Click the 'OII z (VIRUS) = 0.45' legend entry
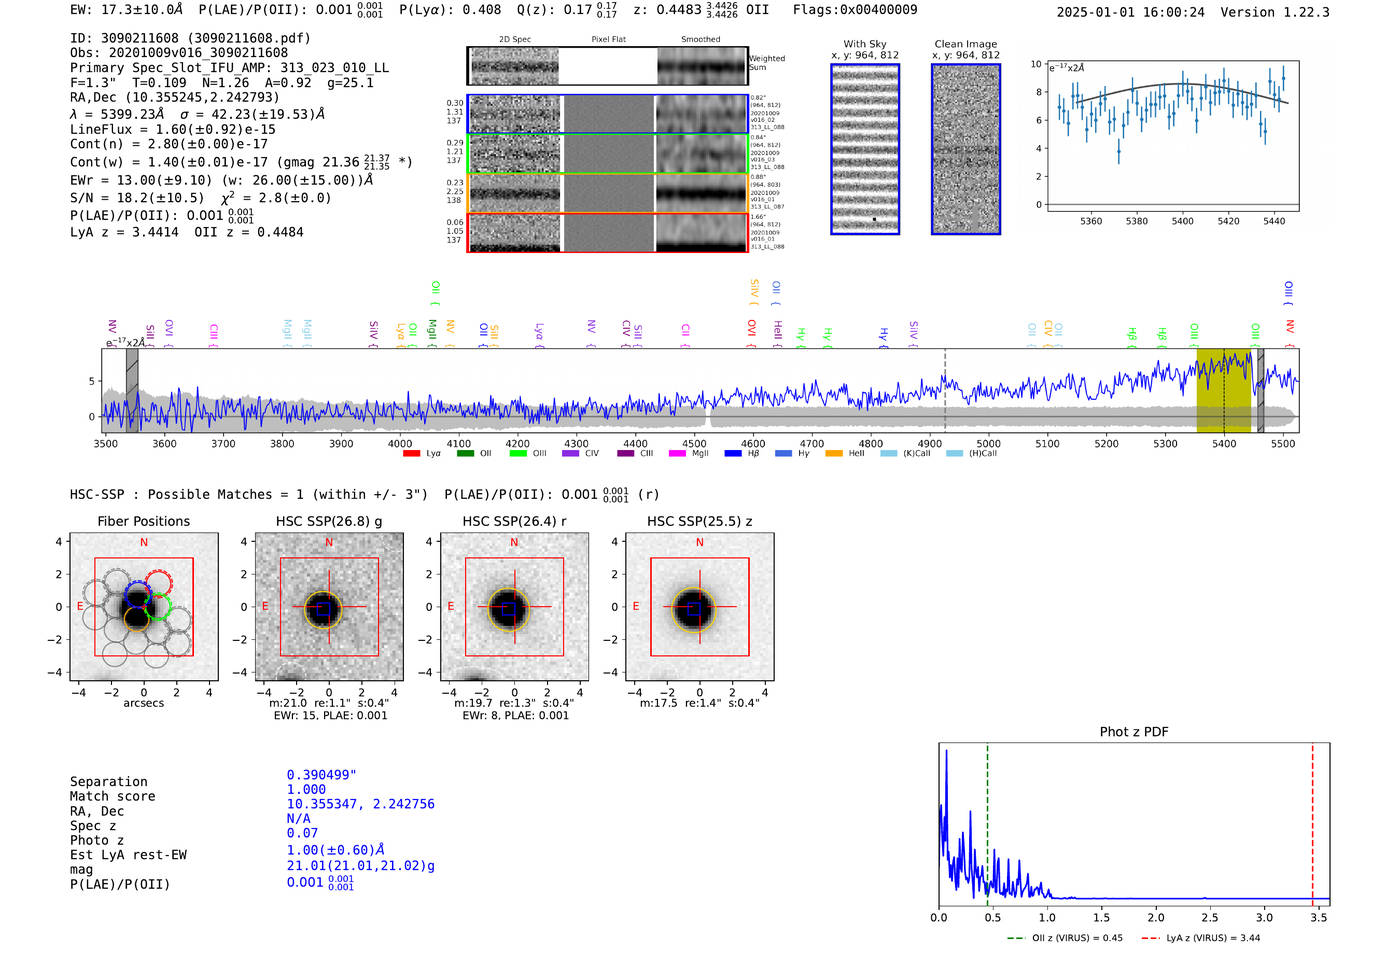This screenshot has width=1400, height=953. click(1065, 938)
